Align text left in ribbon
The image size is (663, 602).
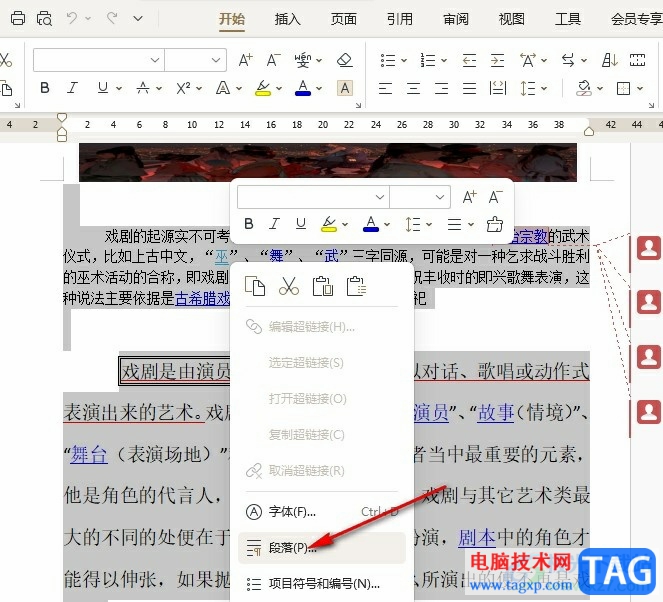point(385,88)
